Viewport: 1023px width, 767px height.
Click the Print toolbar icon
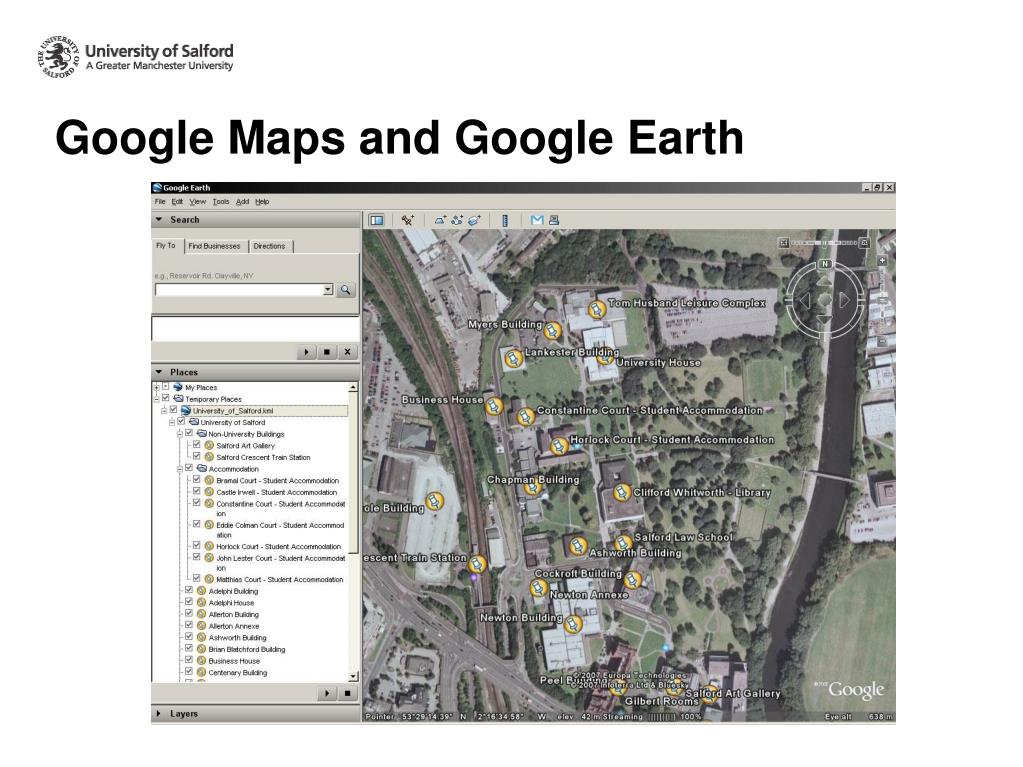[554, 220]
